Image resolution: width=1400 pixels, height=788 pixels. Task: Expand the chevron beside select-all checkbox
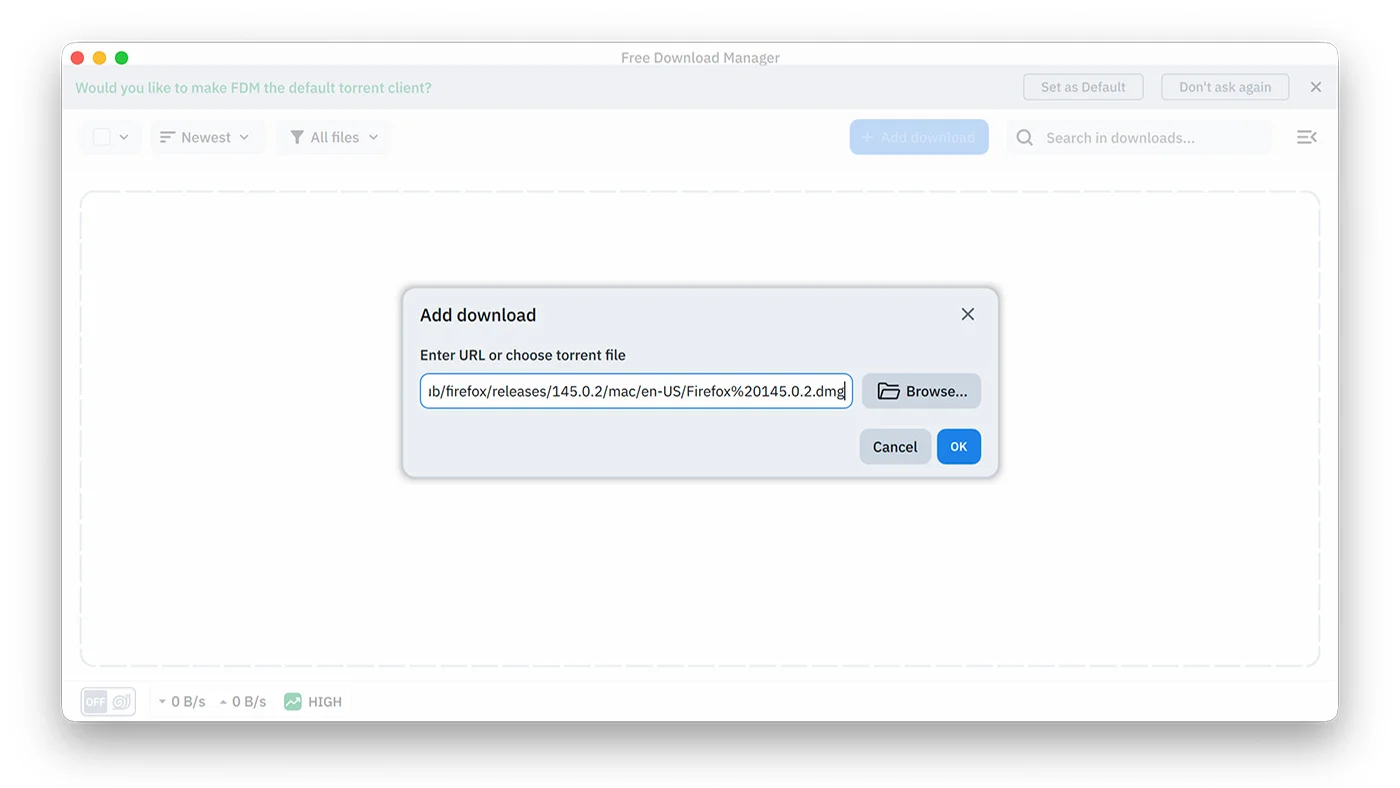[124, 137]
